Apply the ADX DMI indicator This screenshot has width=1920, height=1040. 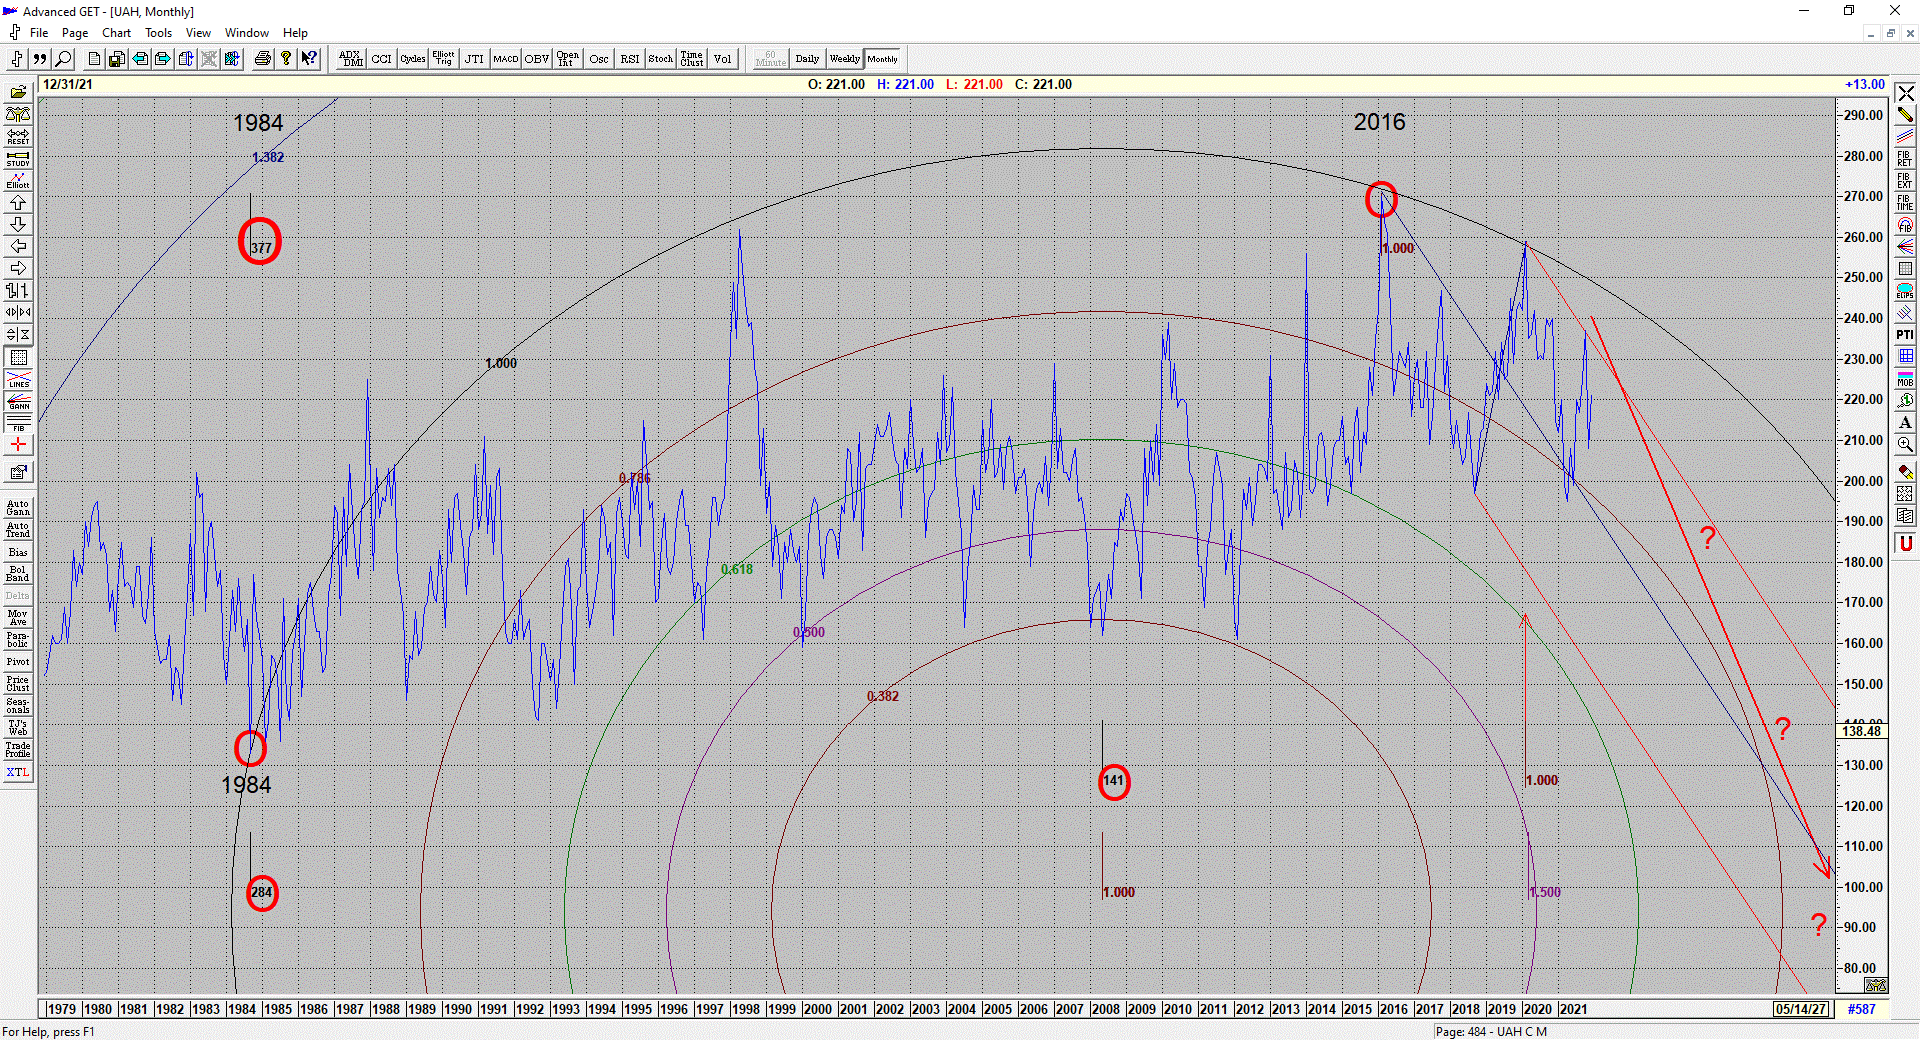point(351,59)
